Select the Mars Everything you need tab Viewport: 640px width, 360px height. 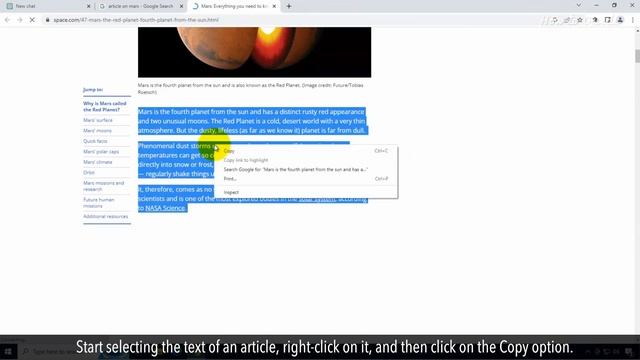pos(233,6)
